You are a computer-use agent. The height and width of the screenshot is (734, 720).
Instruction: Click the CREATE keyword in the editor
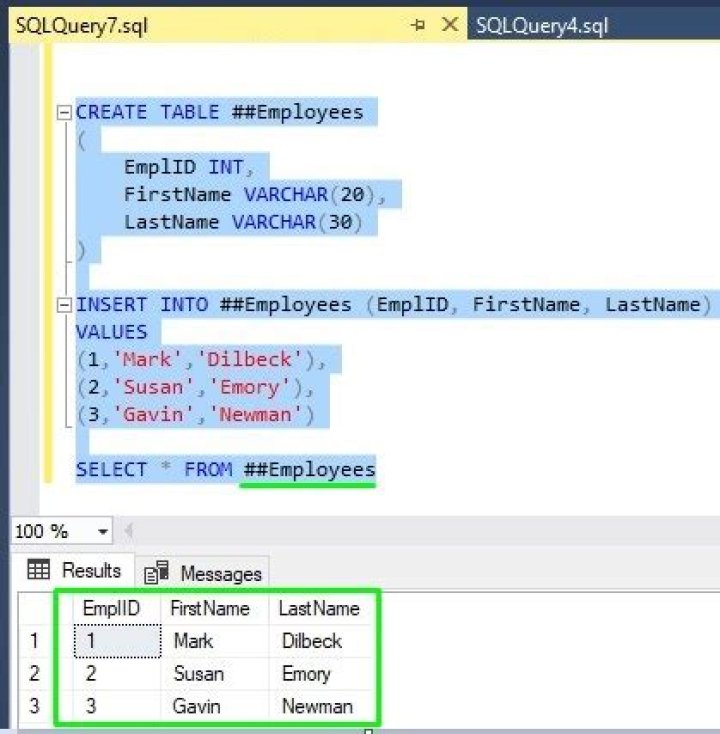tap(111, 112)
